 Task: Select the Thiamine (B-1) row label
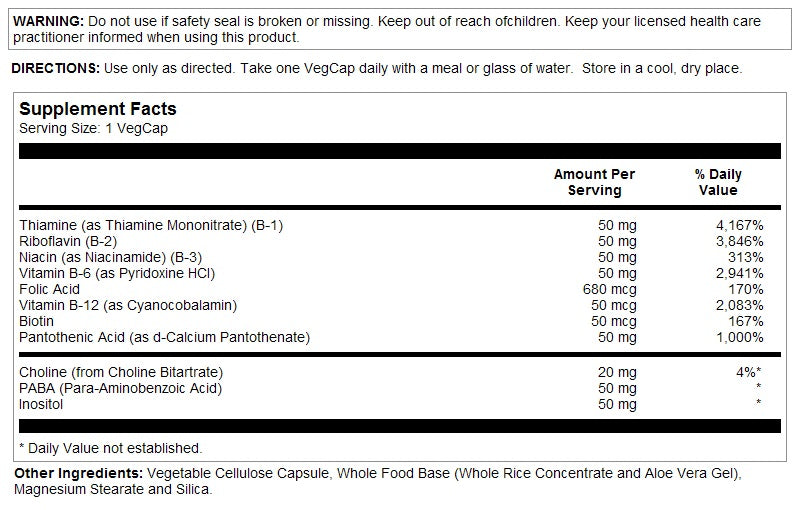(x=151, y=225)
